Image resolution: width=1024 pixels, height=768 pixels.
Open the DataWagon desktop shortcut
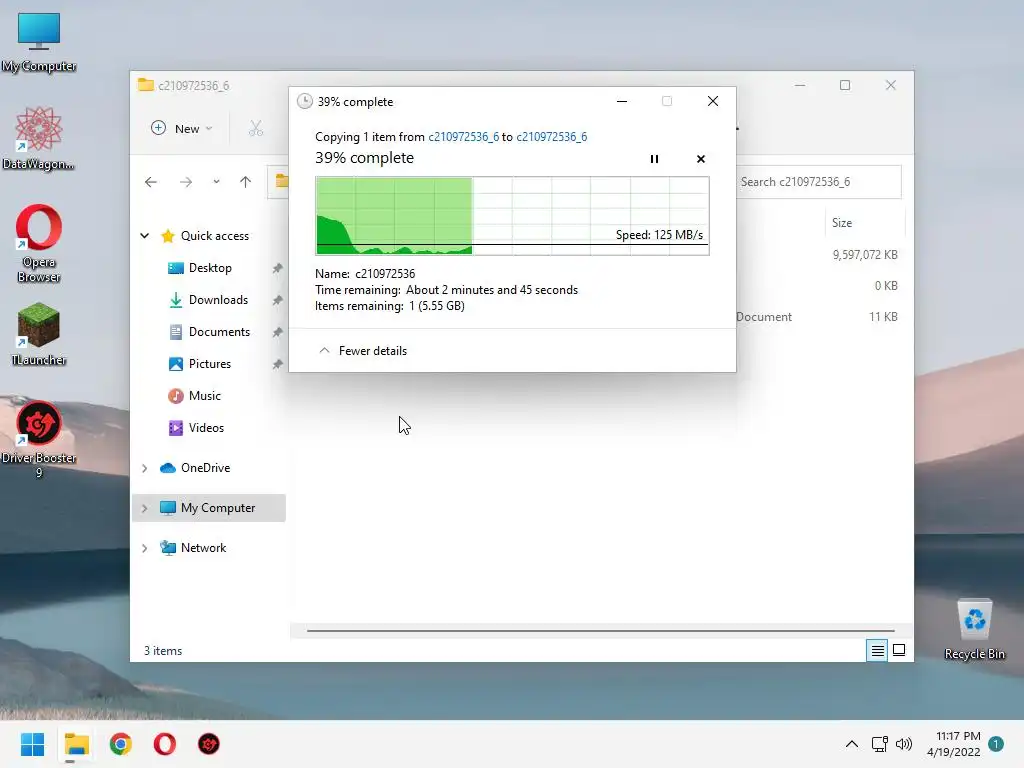pyautogui.click(x=39, y=138)
